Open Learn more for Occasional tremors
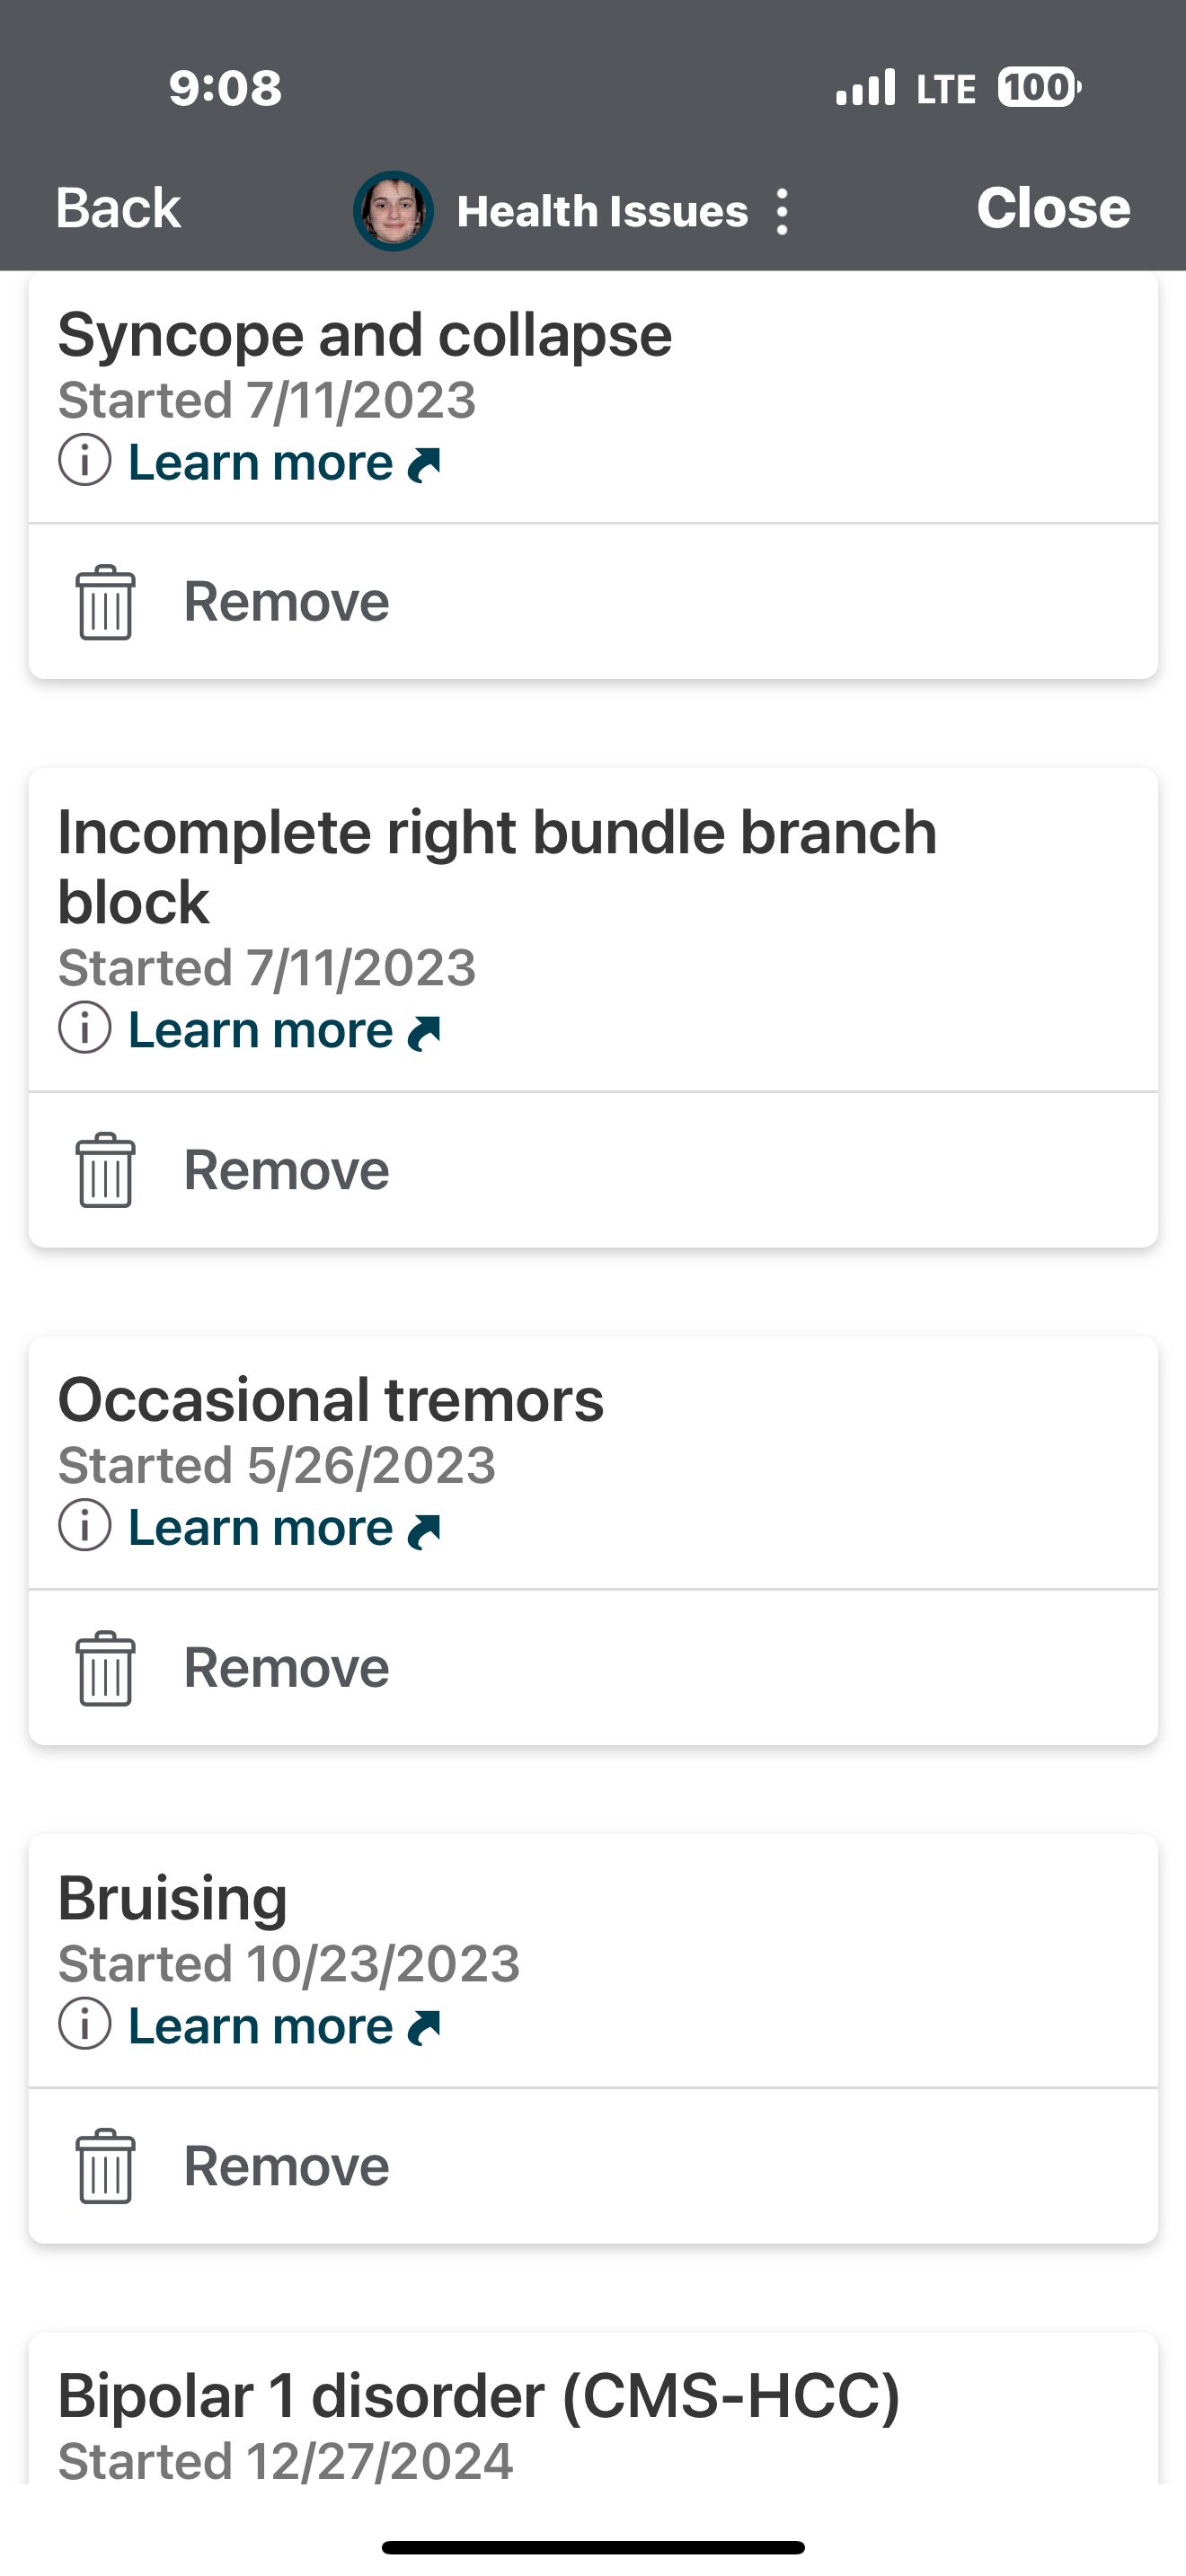Screen dimensions: 1186x2576 283,1528
